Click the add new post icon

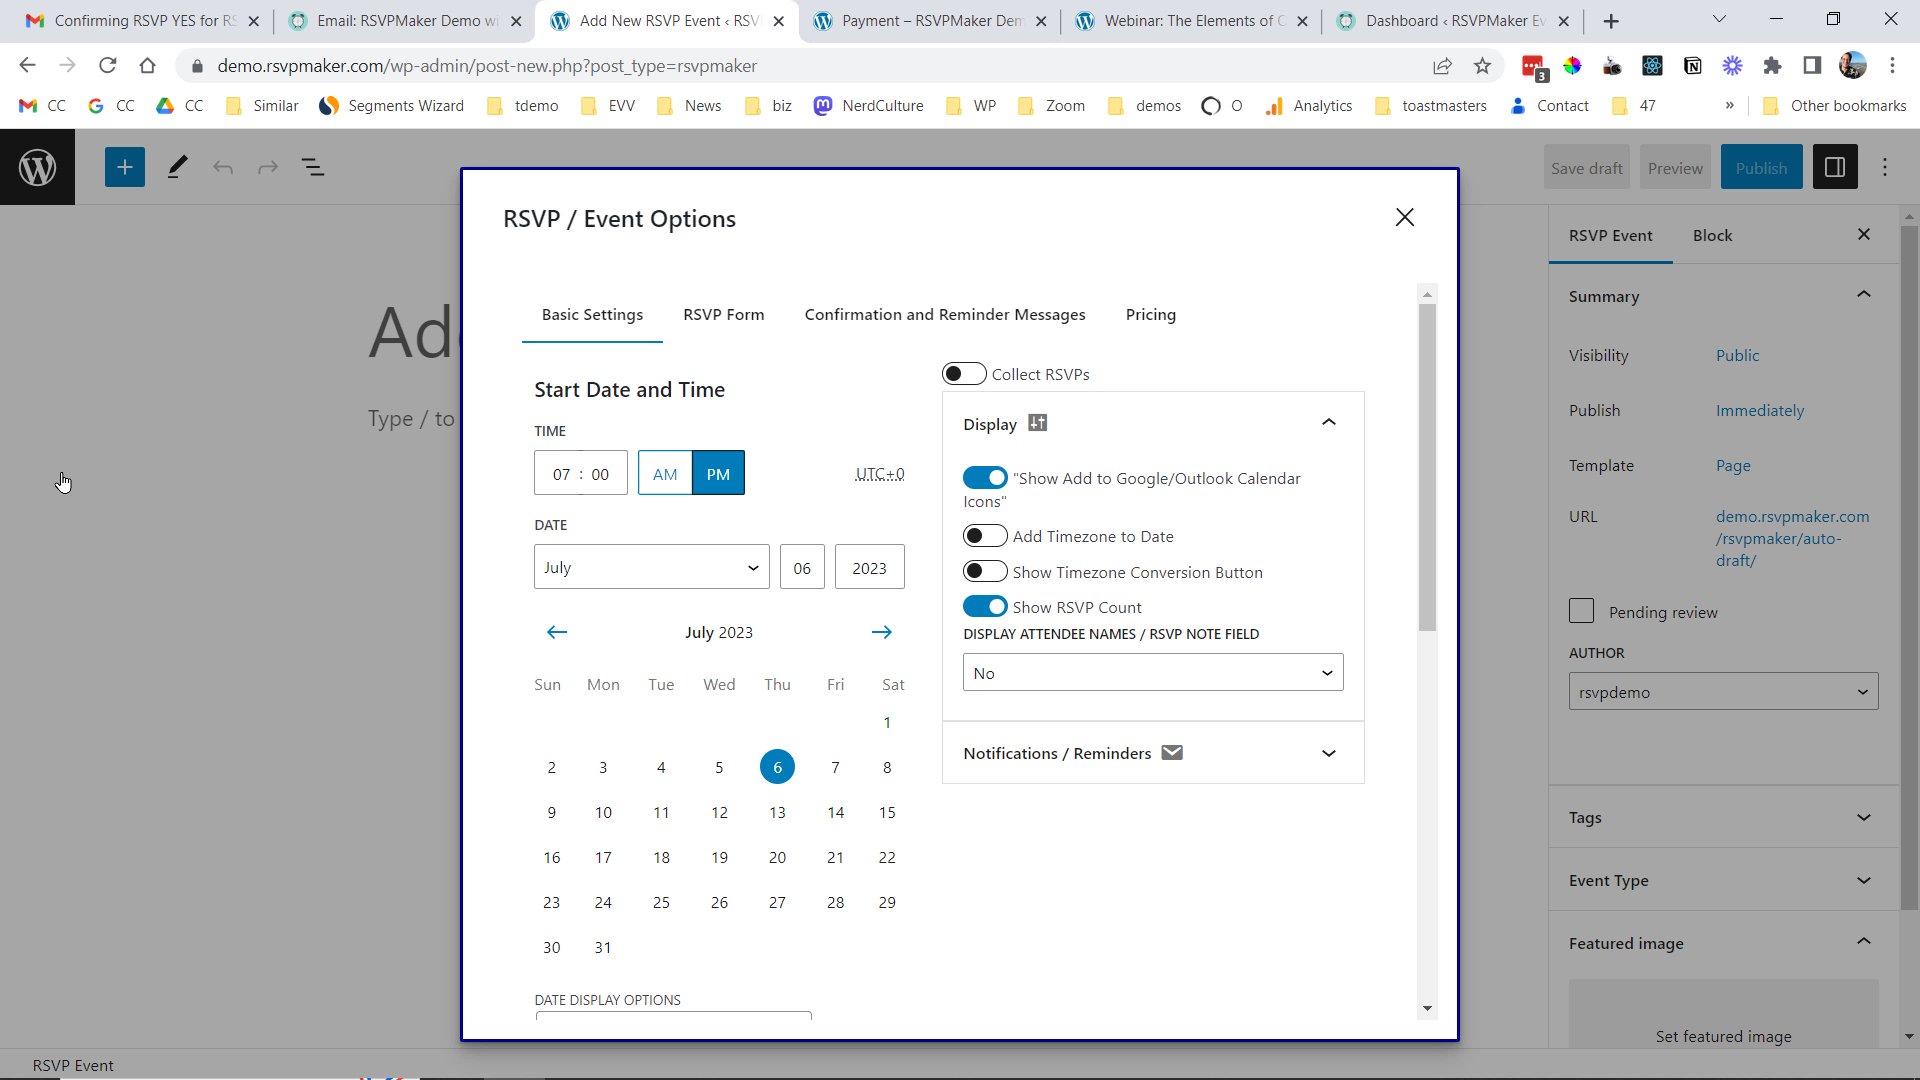tap(124, 167)
